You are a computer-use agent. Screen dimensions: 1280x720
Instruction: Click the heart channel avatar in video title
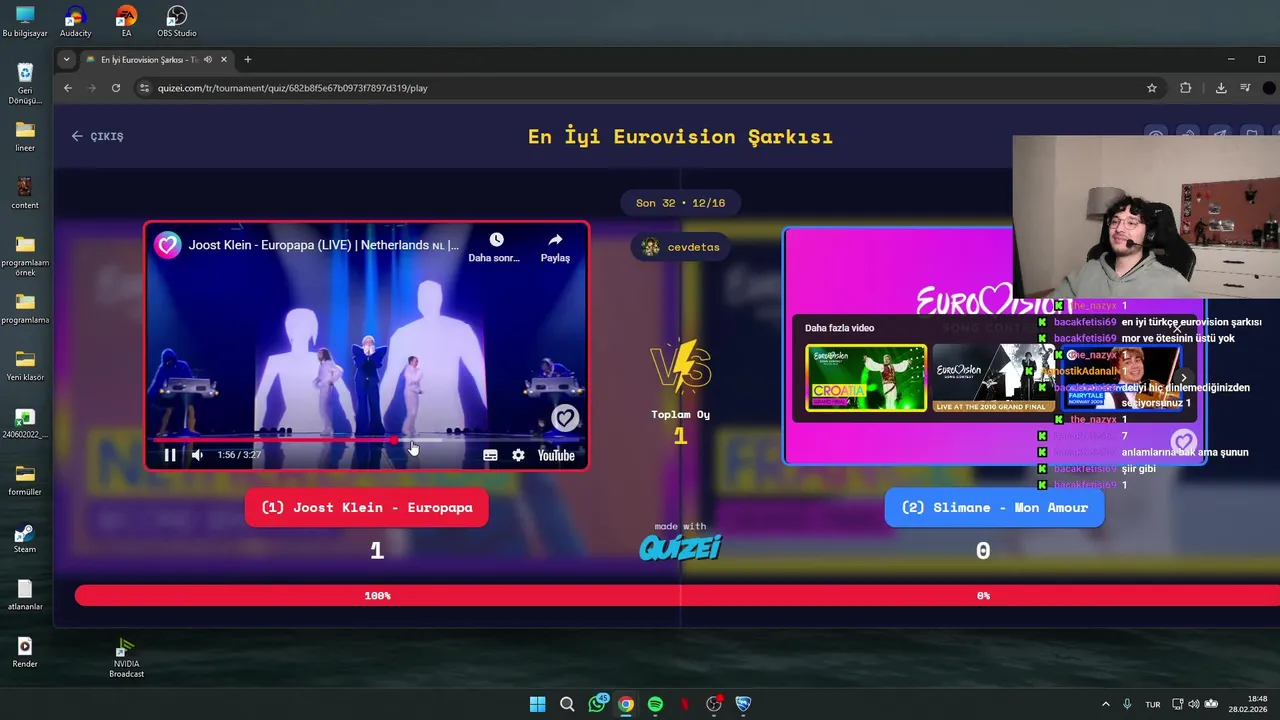click(x=167, y=245)
